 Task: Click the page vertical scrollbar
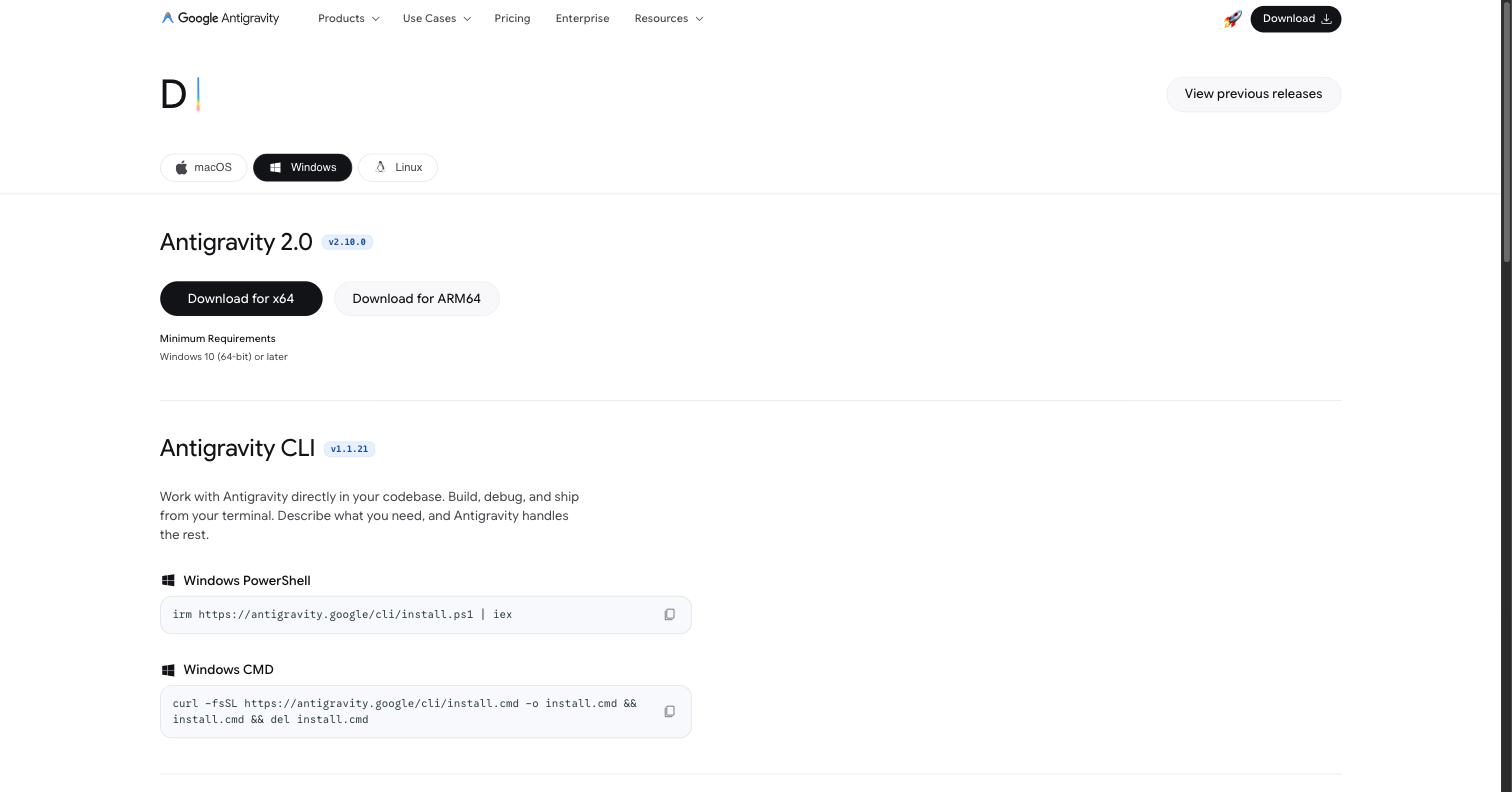1507,133
